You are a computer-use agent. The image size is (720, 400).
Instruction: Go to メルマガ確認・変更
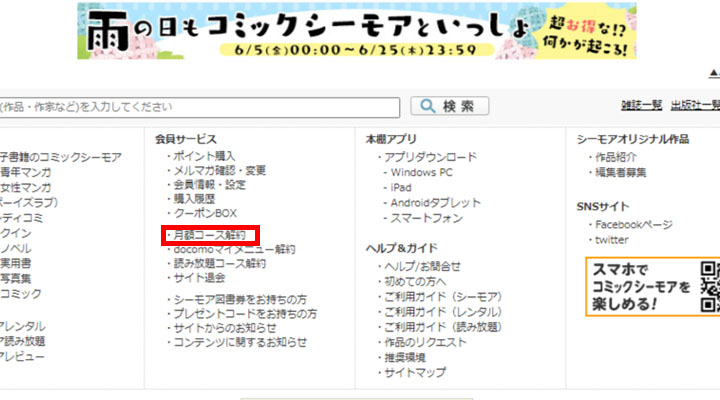tap(220, 171)
